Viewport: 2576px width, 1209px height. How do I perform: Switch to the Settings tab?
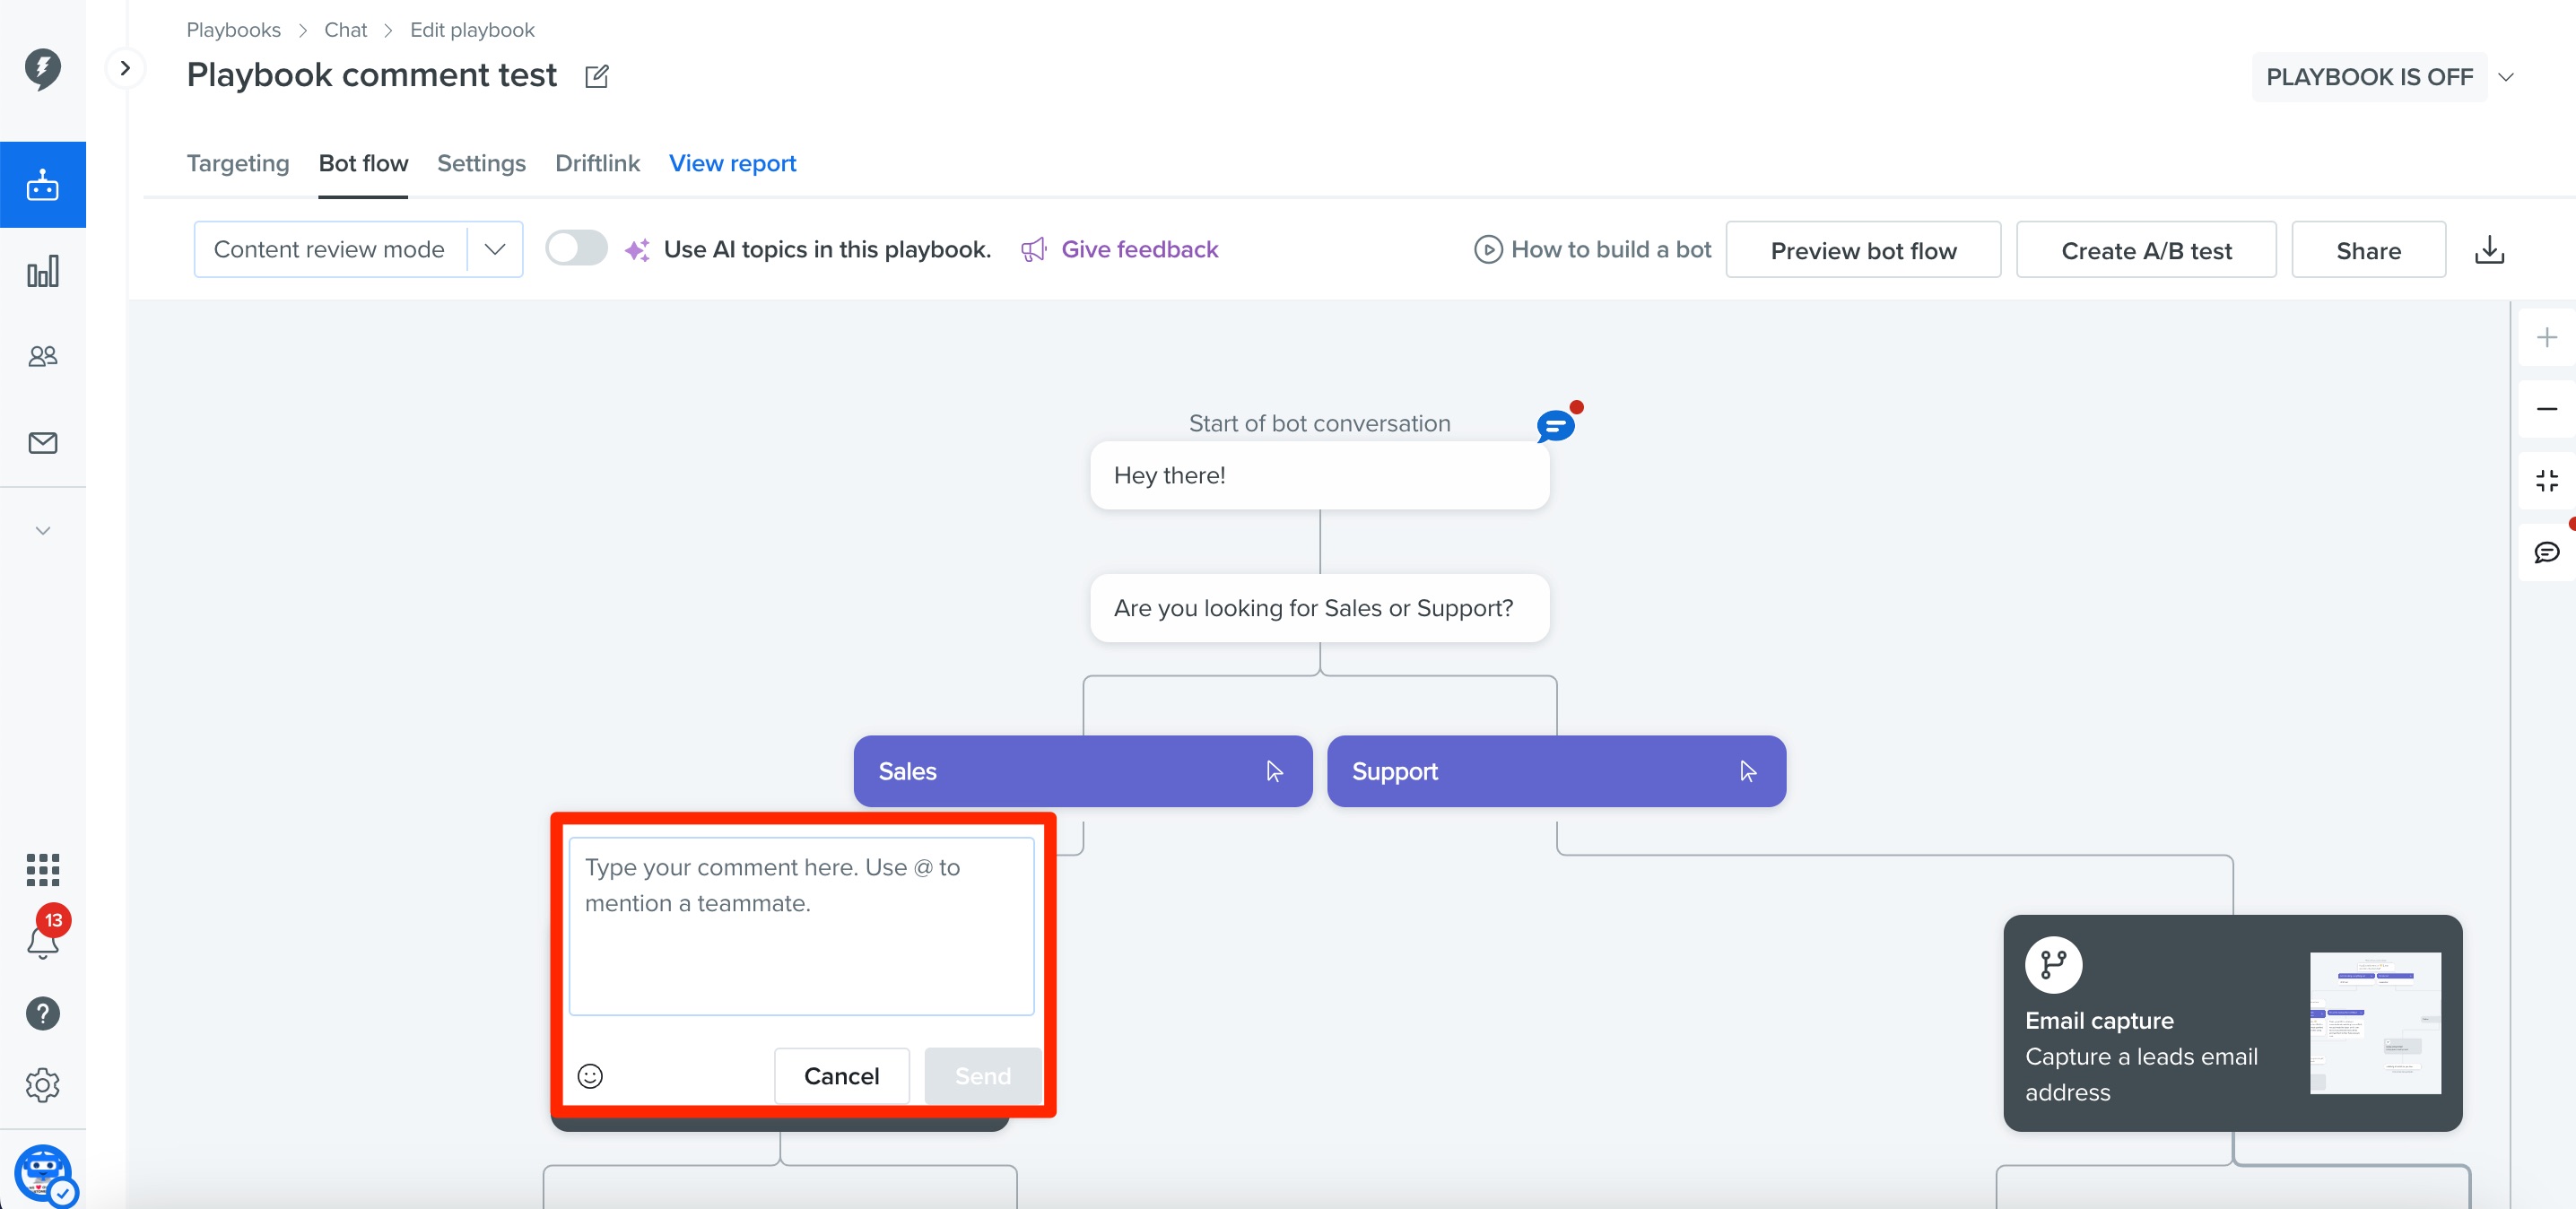point(481,163)
